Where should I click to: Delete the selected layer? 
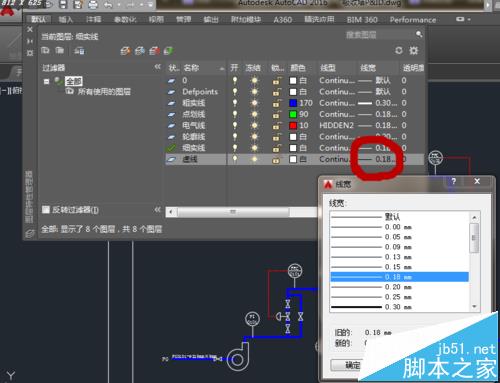154,51
